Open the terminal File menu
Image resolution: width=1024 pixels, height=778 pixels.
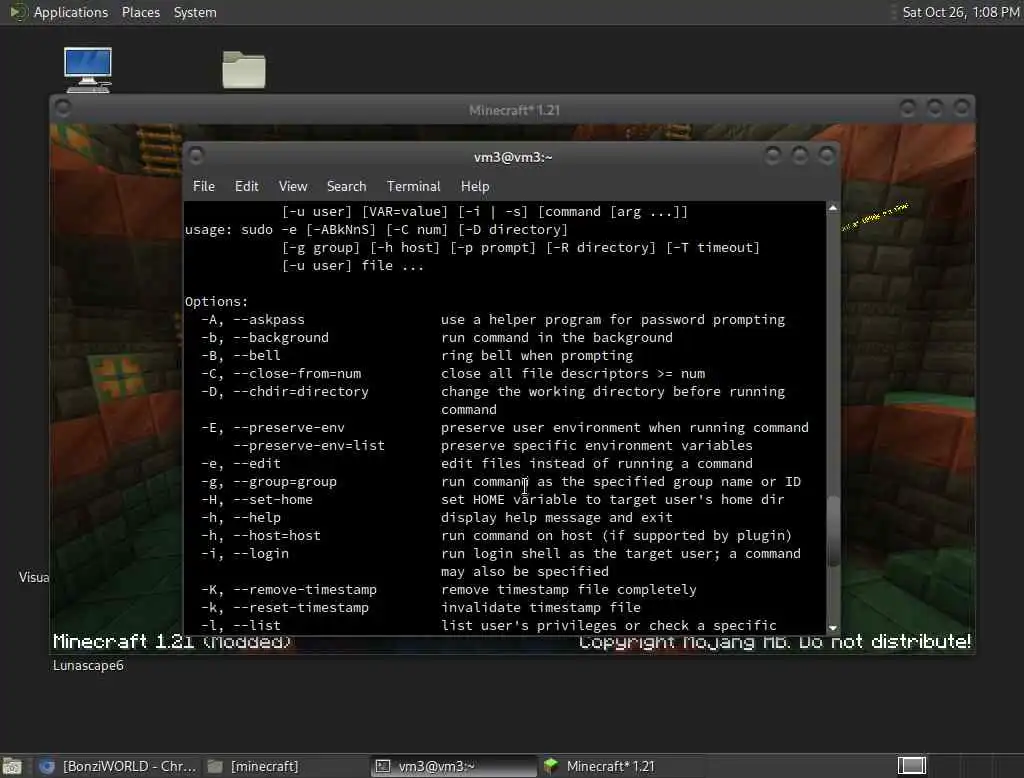[204, 186]
